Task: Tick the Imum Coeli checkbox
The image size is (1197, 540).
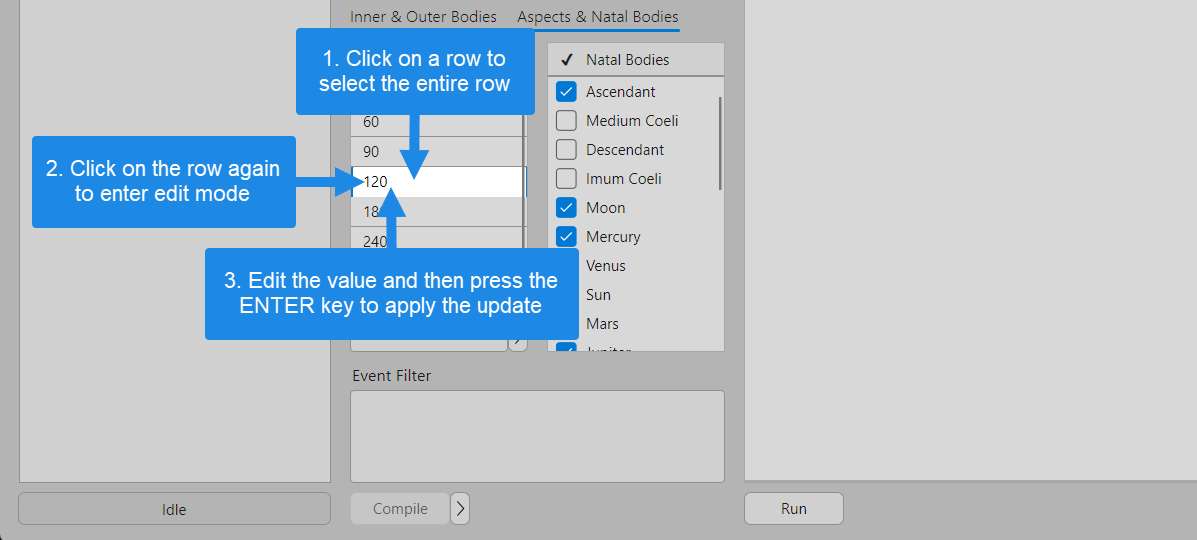Action: click(566, 179)
